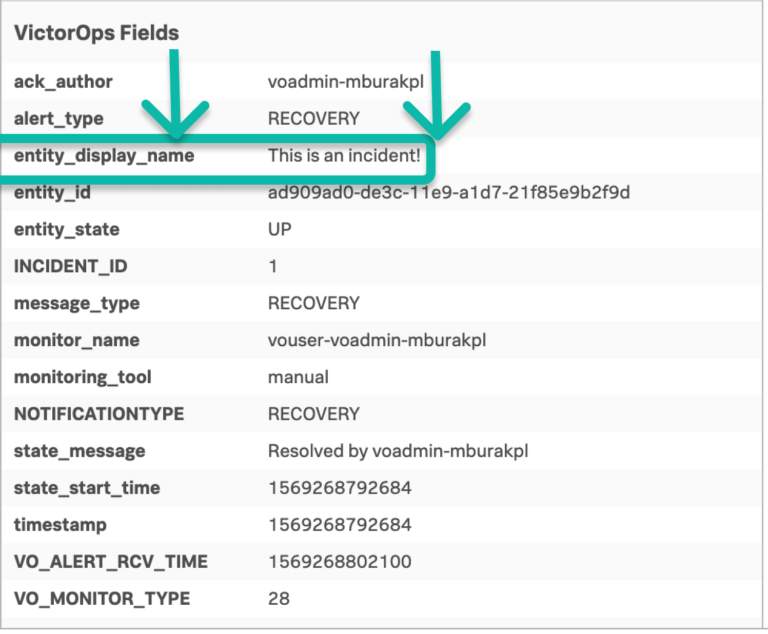This screenshot has width=768, height=634.
Task: Click the VO_ALERT_RCV_TIME value 1569268802100
Action: [339, 562]
